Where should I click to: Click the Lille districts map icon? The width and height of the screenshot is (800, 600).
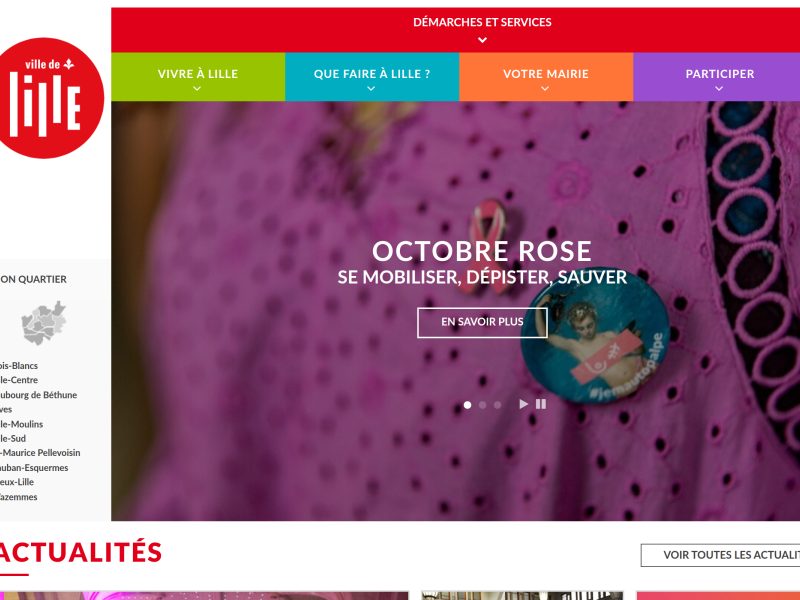click(x=44, y=323)
